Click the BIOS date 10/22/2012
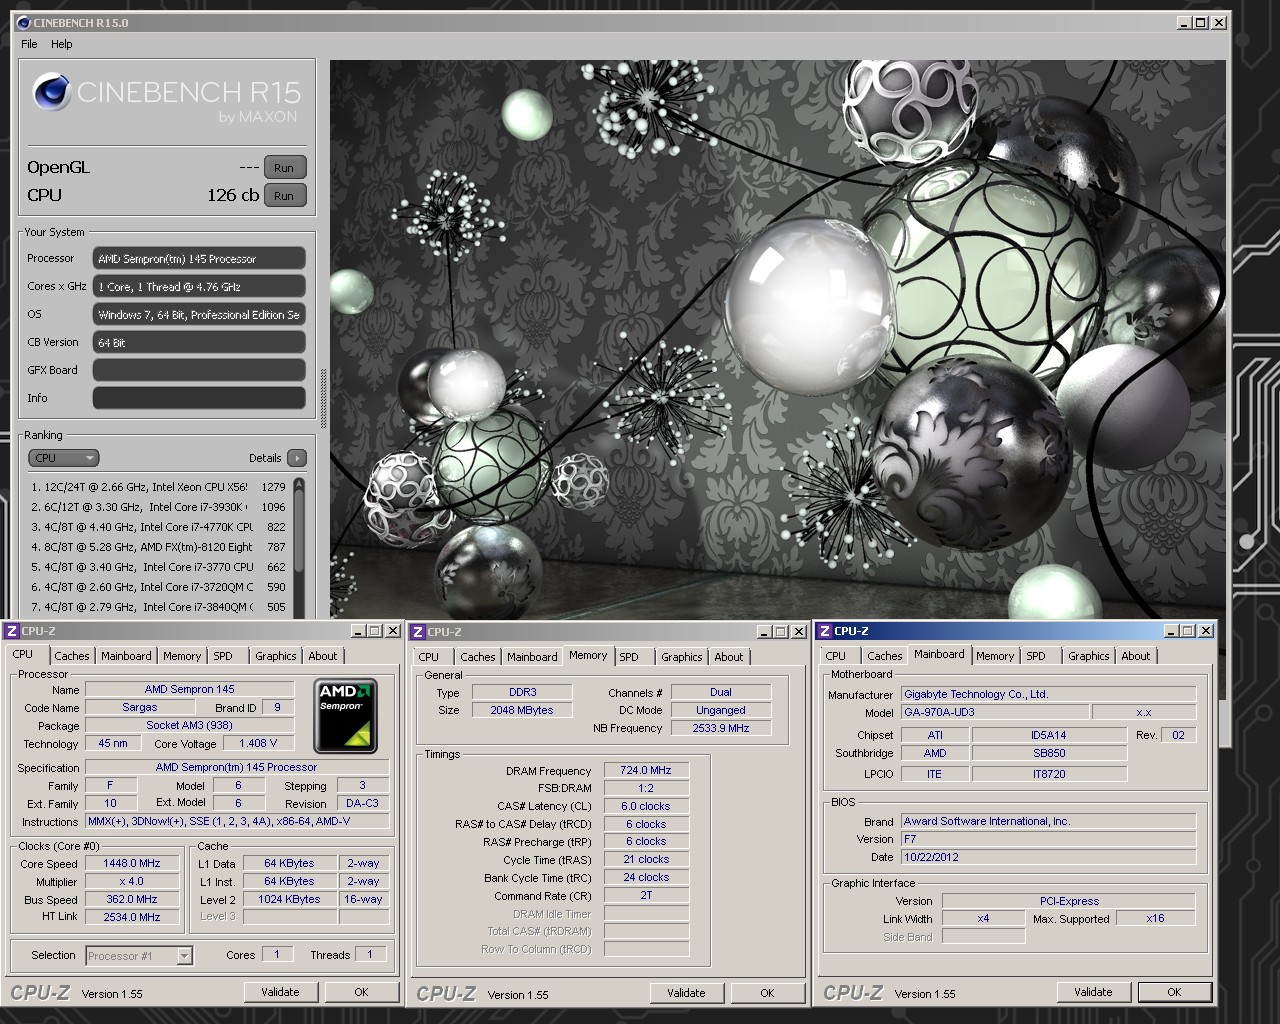 tap(1048, 857)
